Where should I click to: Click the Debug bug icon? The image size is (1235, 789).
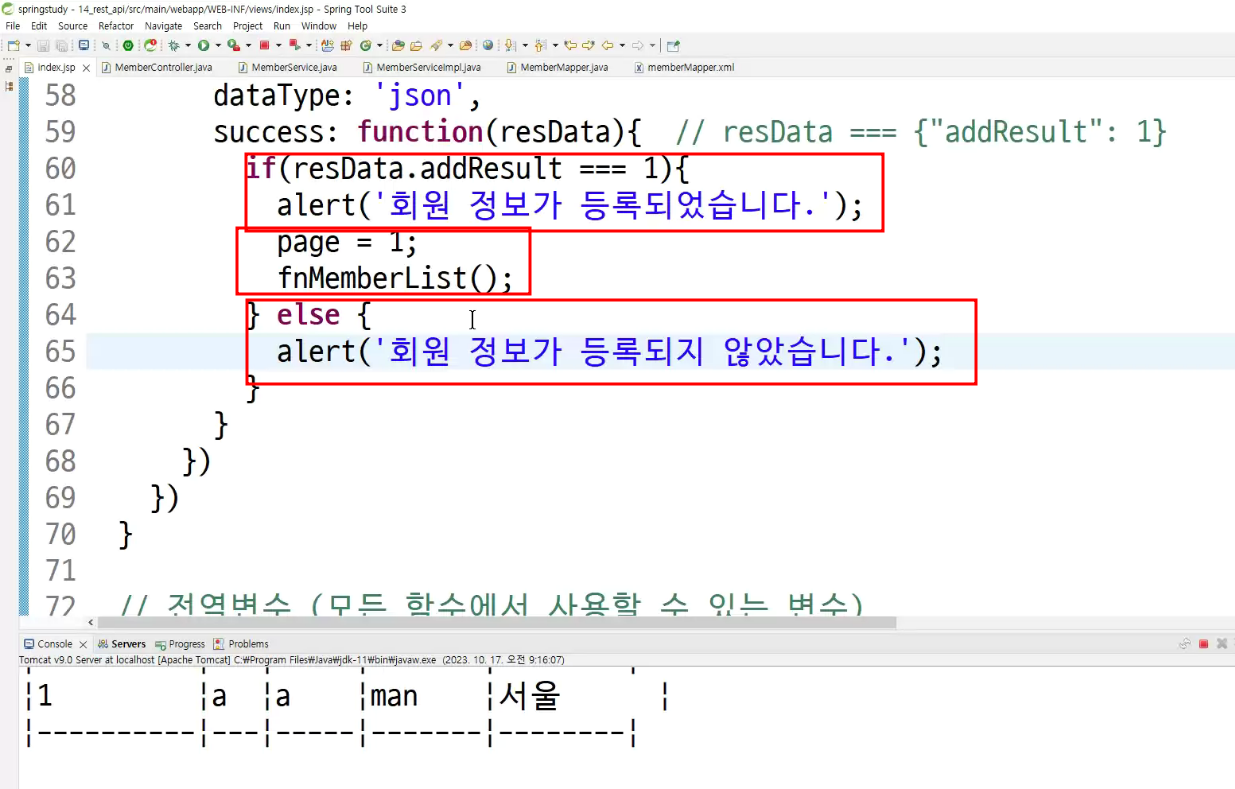[x=174, y=45]
